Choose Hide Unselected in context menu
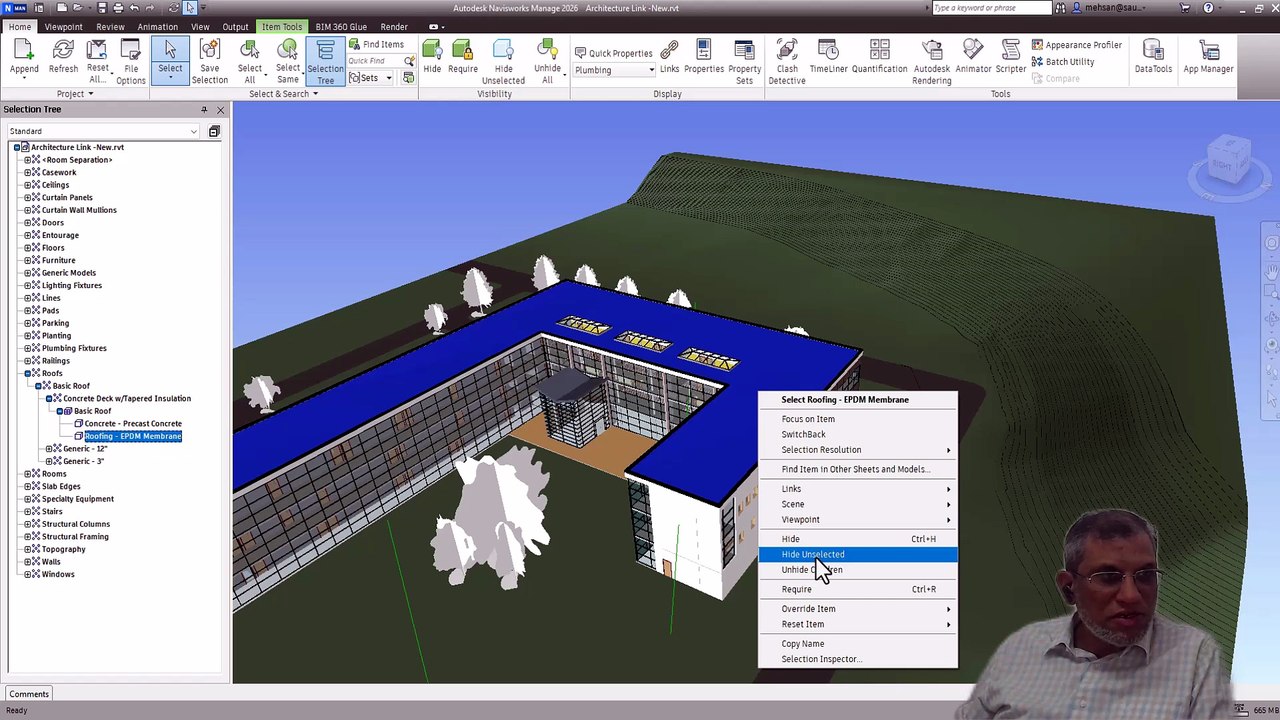Viewport: 1280px width, 720px height. pyautogui.click(x=857, y=554)
